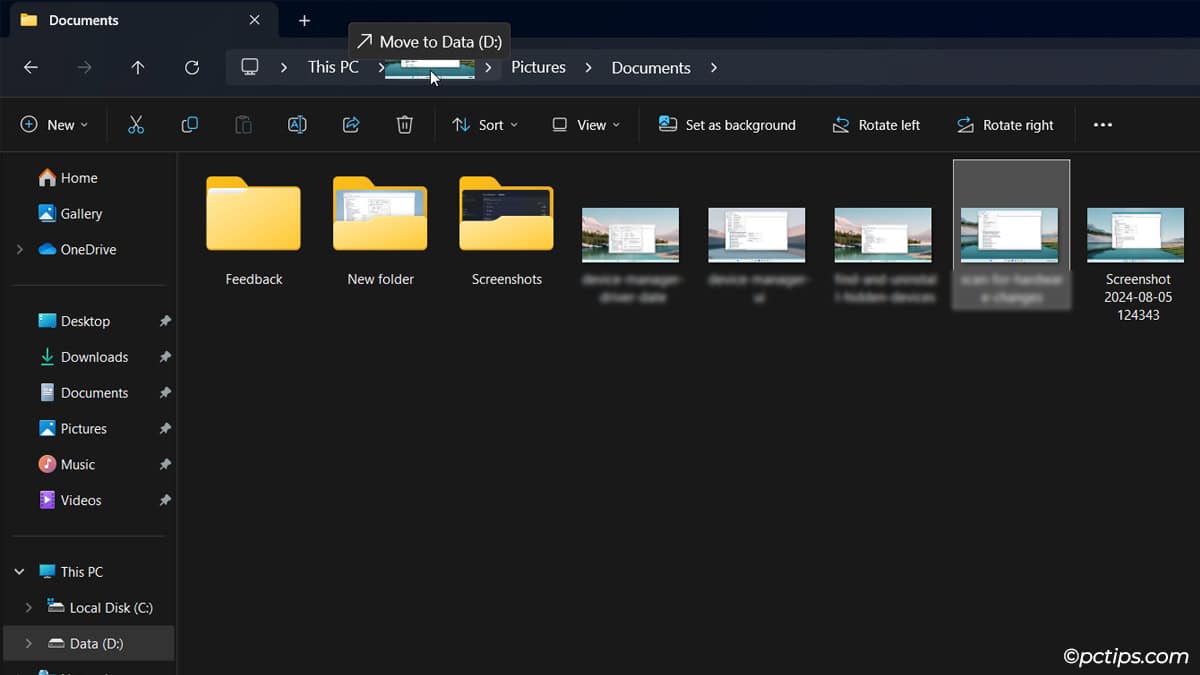Viewport: 1200px width, 675px height.
Task: Open the View options dropdown
Action: pos(585,124)
